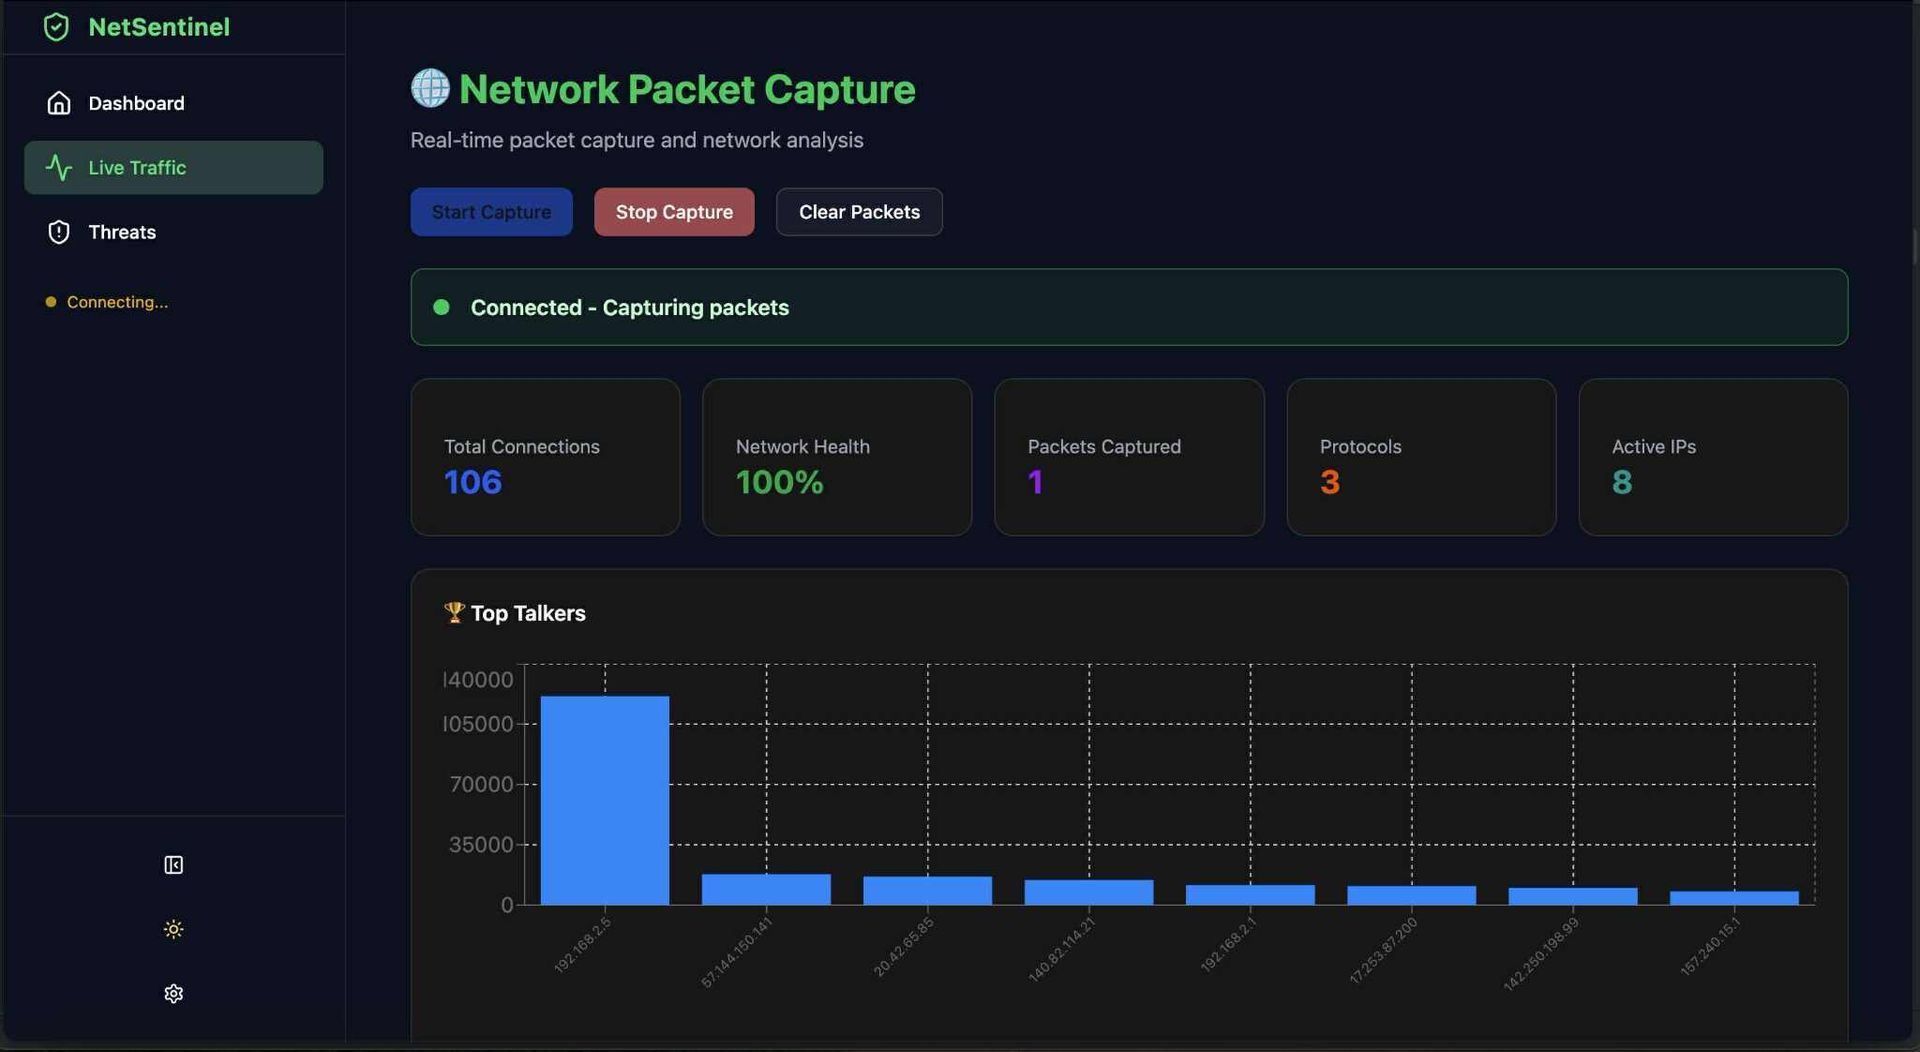Click the tallest bar for 192.168.2.5
Screen dimensions: 1920x1052
point(605,800)
